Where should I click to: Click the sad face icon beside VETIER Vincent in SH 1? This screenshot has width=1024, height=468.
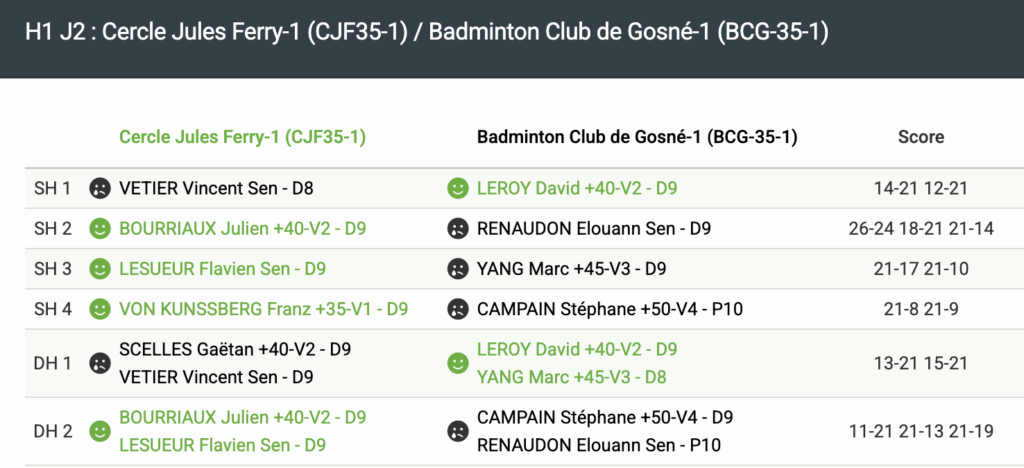[x=99, y=188]
